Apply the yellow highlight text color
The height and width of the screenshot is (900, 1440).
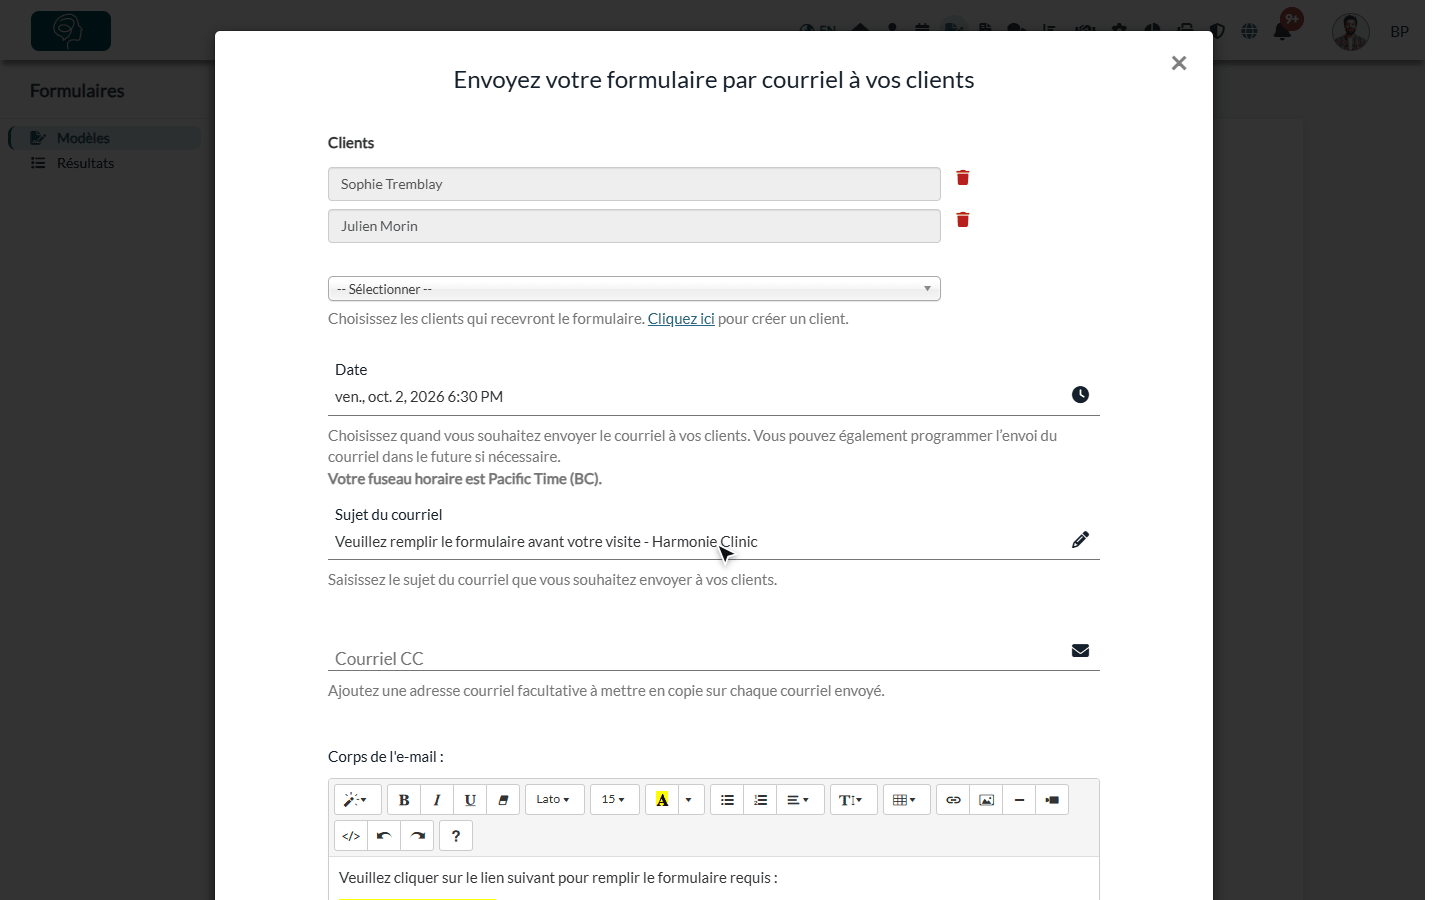pyautogui.click(x=662, y=800)
